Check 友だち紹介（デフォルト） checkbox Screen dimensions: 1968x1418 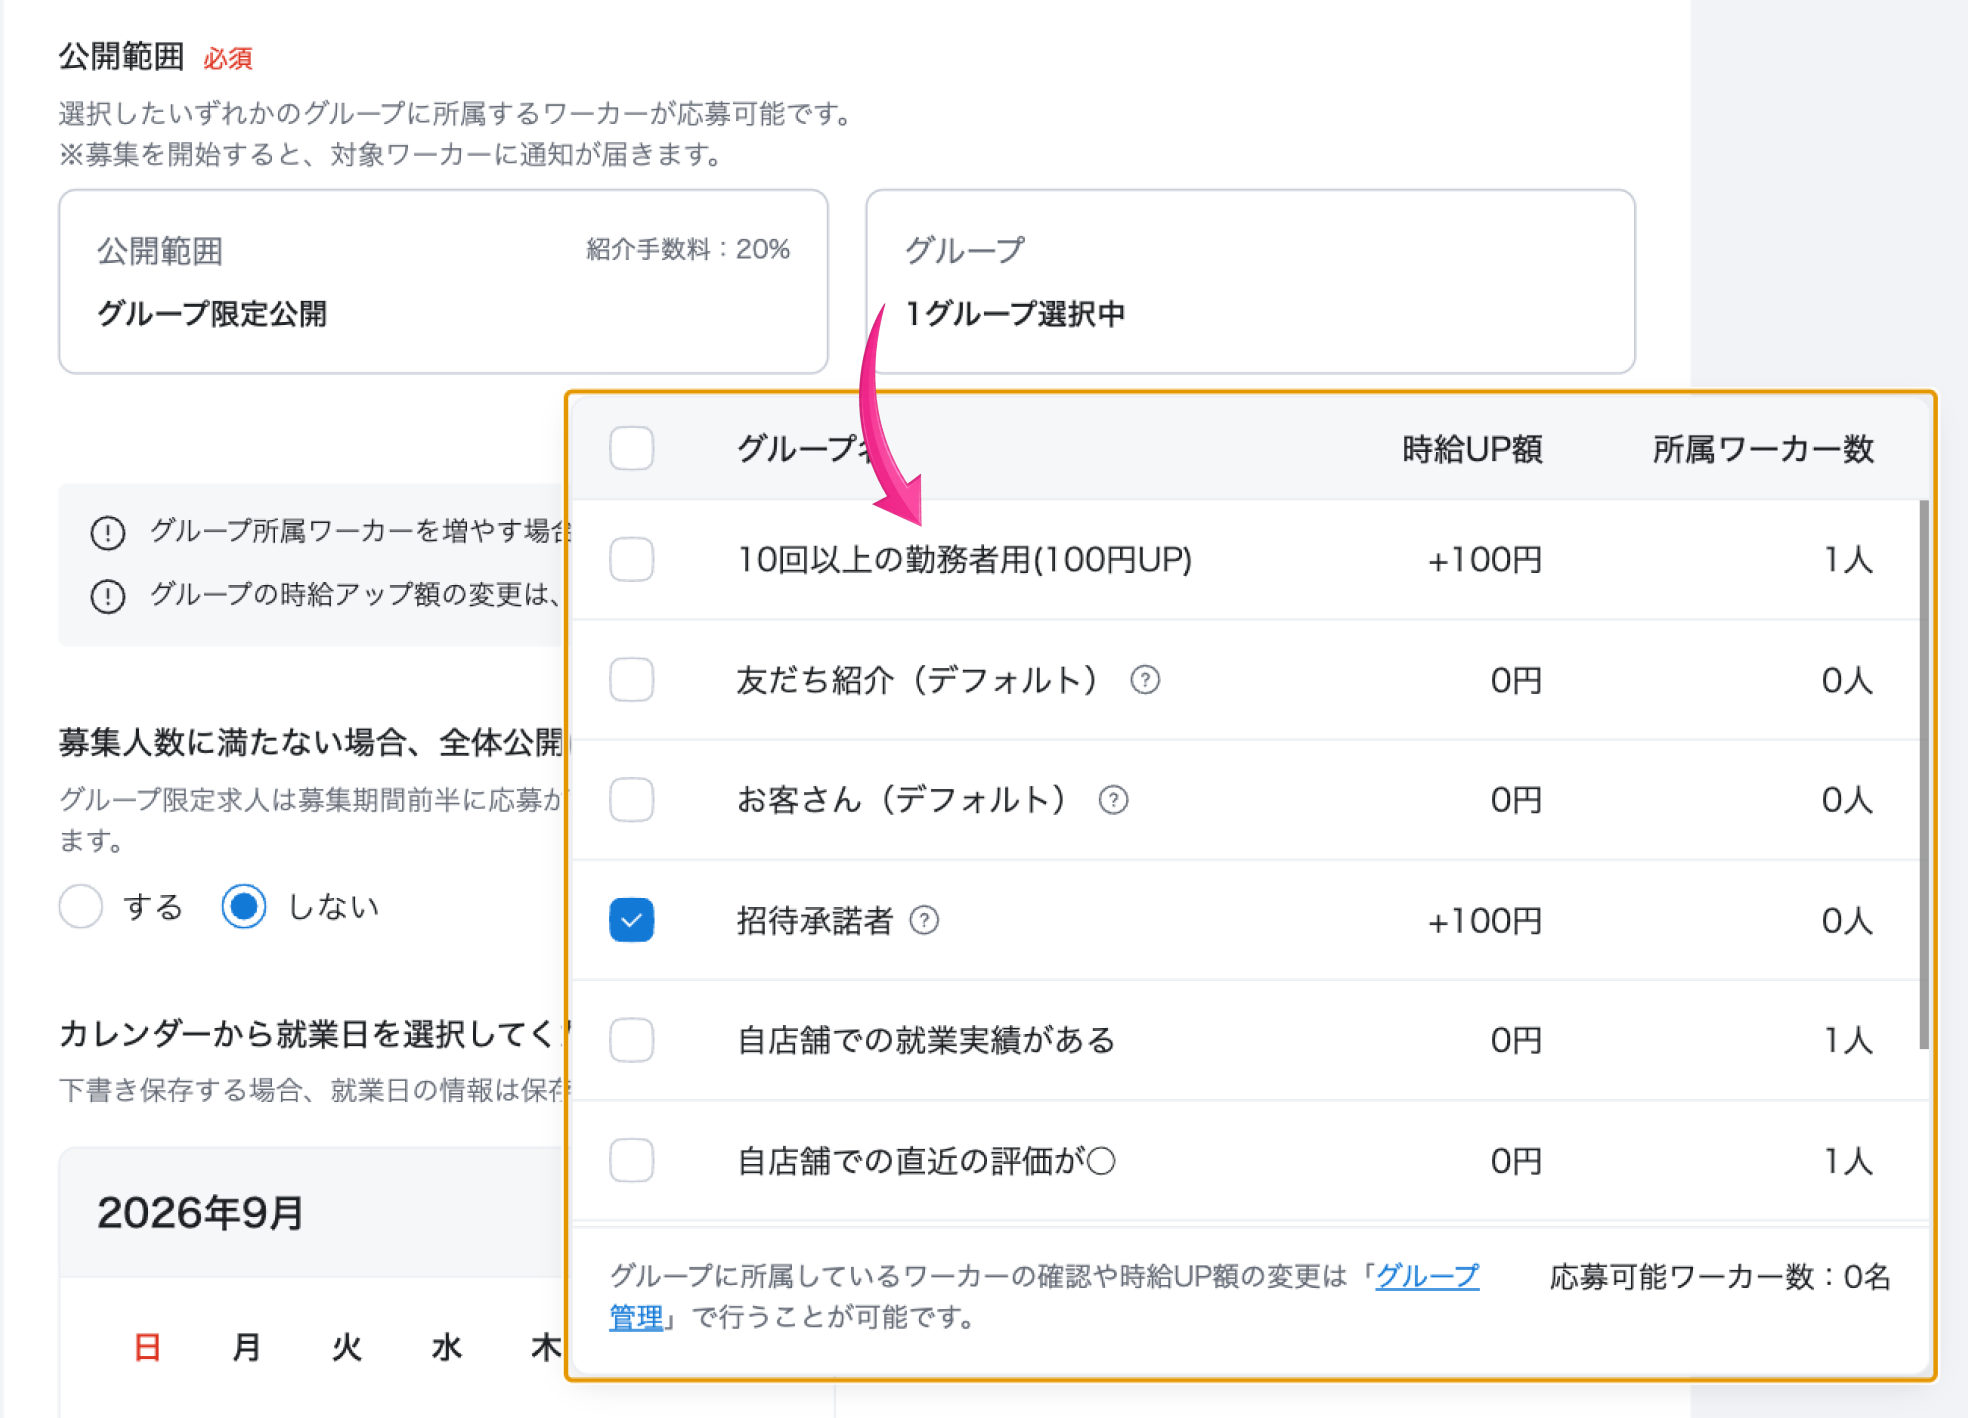pyautogui.click(x=632, y=680)
